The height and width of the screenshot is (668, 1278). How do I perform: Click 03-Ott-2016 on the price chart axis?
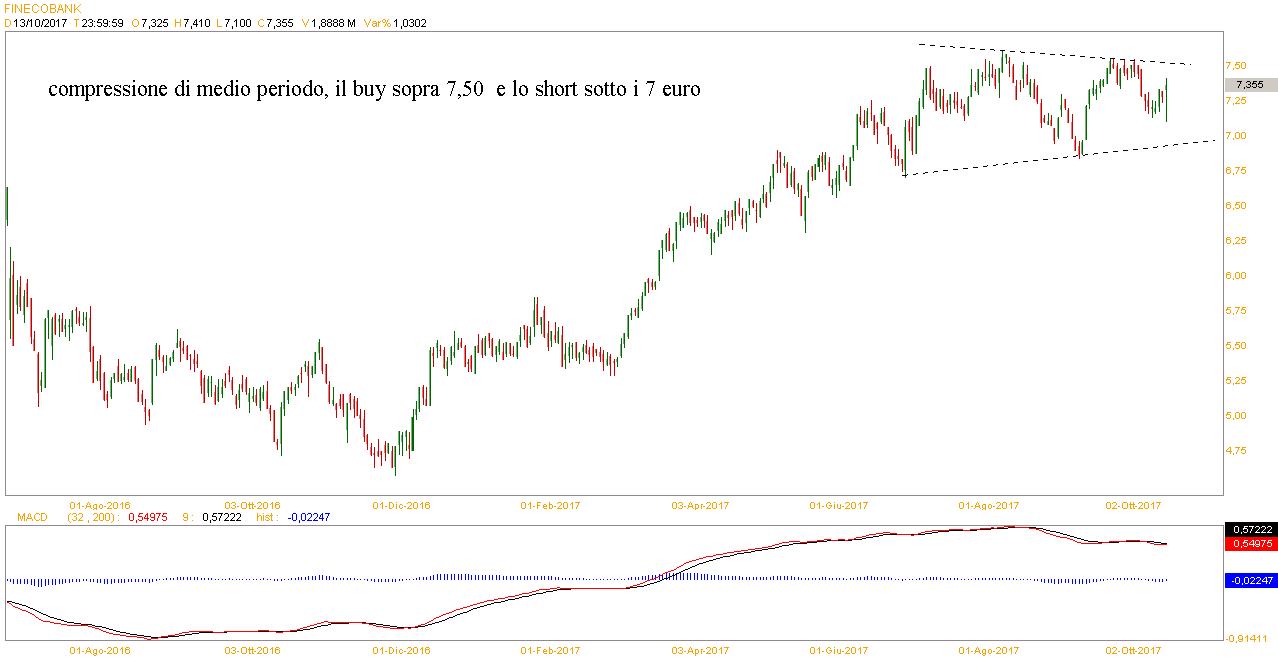point(252,505)
